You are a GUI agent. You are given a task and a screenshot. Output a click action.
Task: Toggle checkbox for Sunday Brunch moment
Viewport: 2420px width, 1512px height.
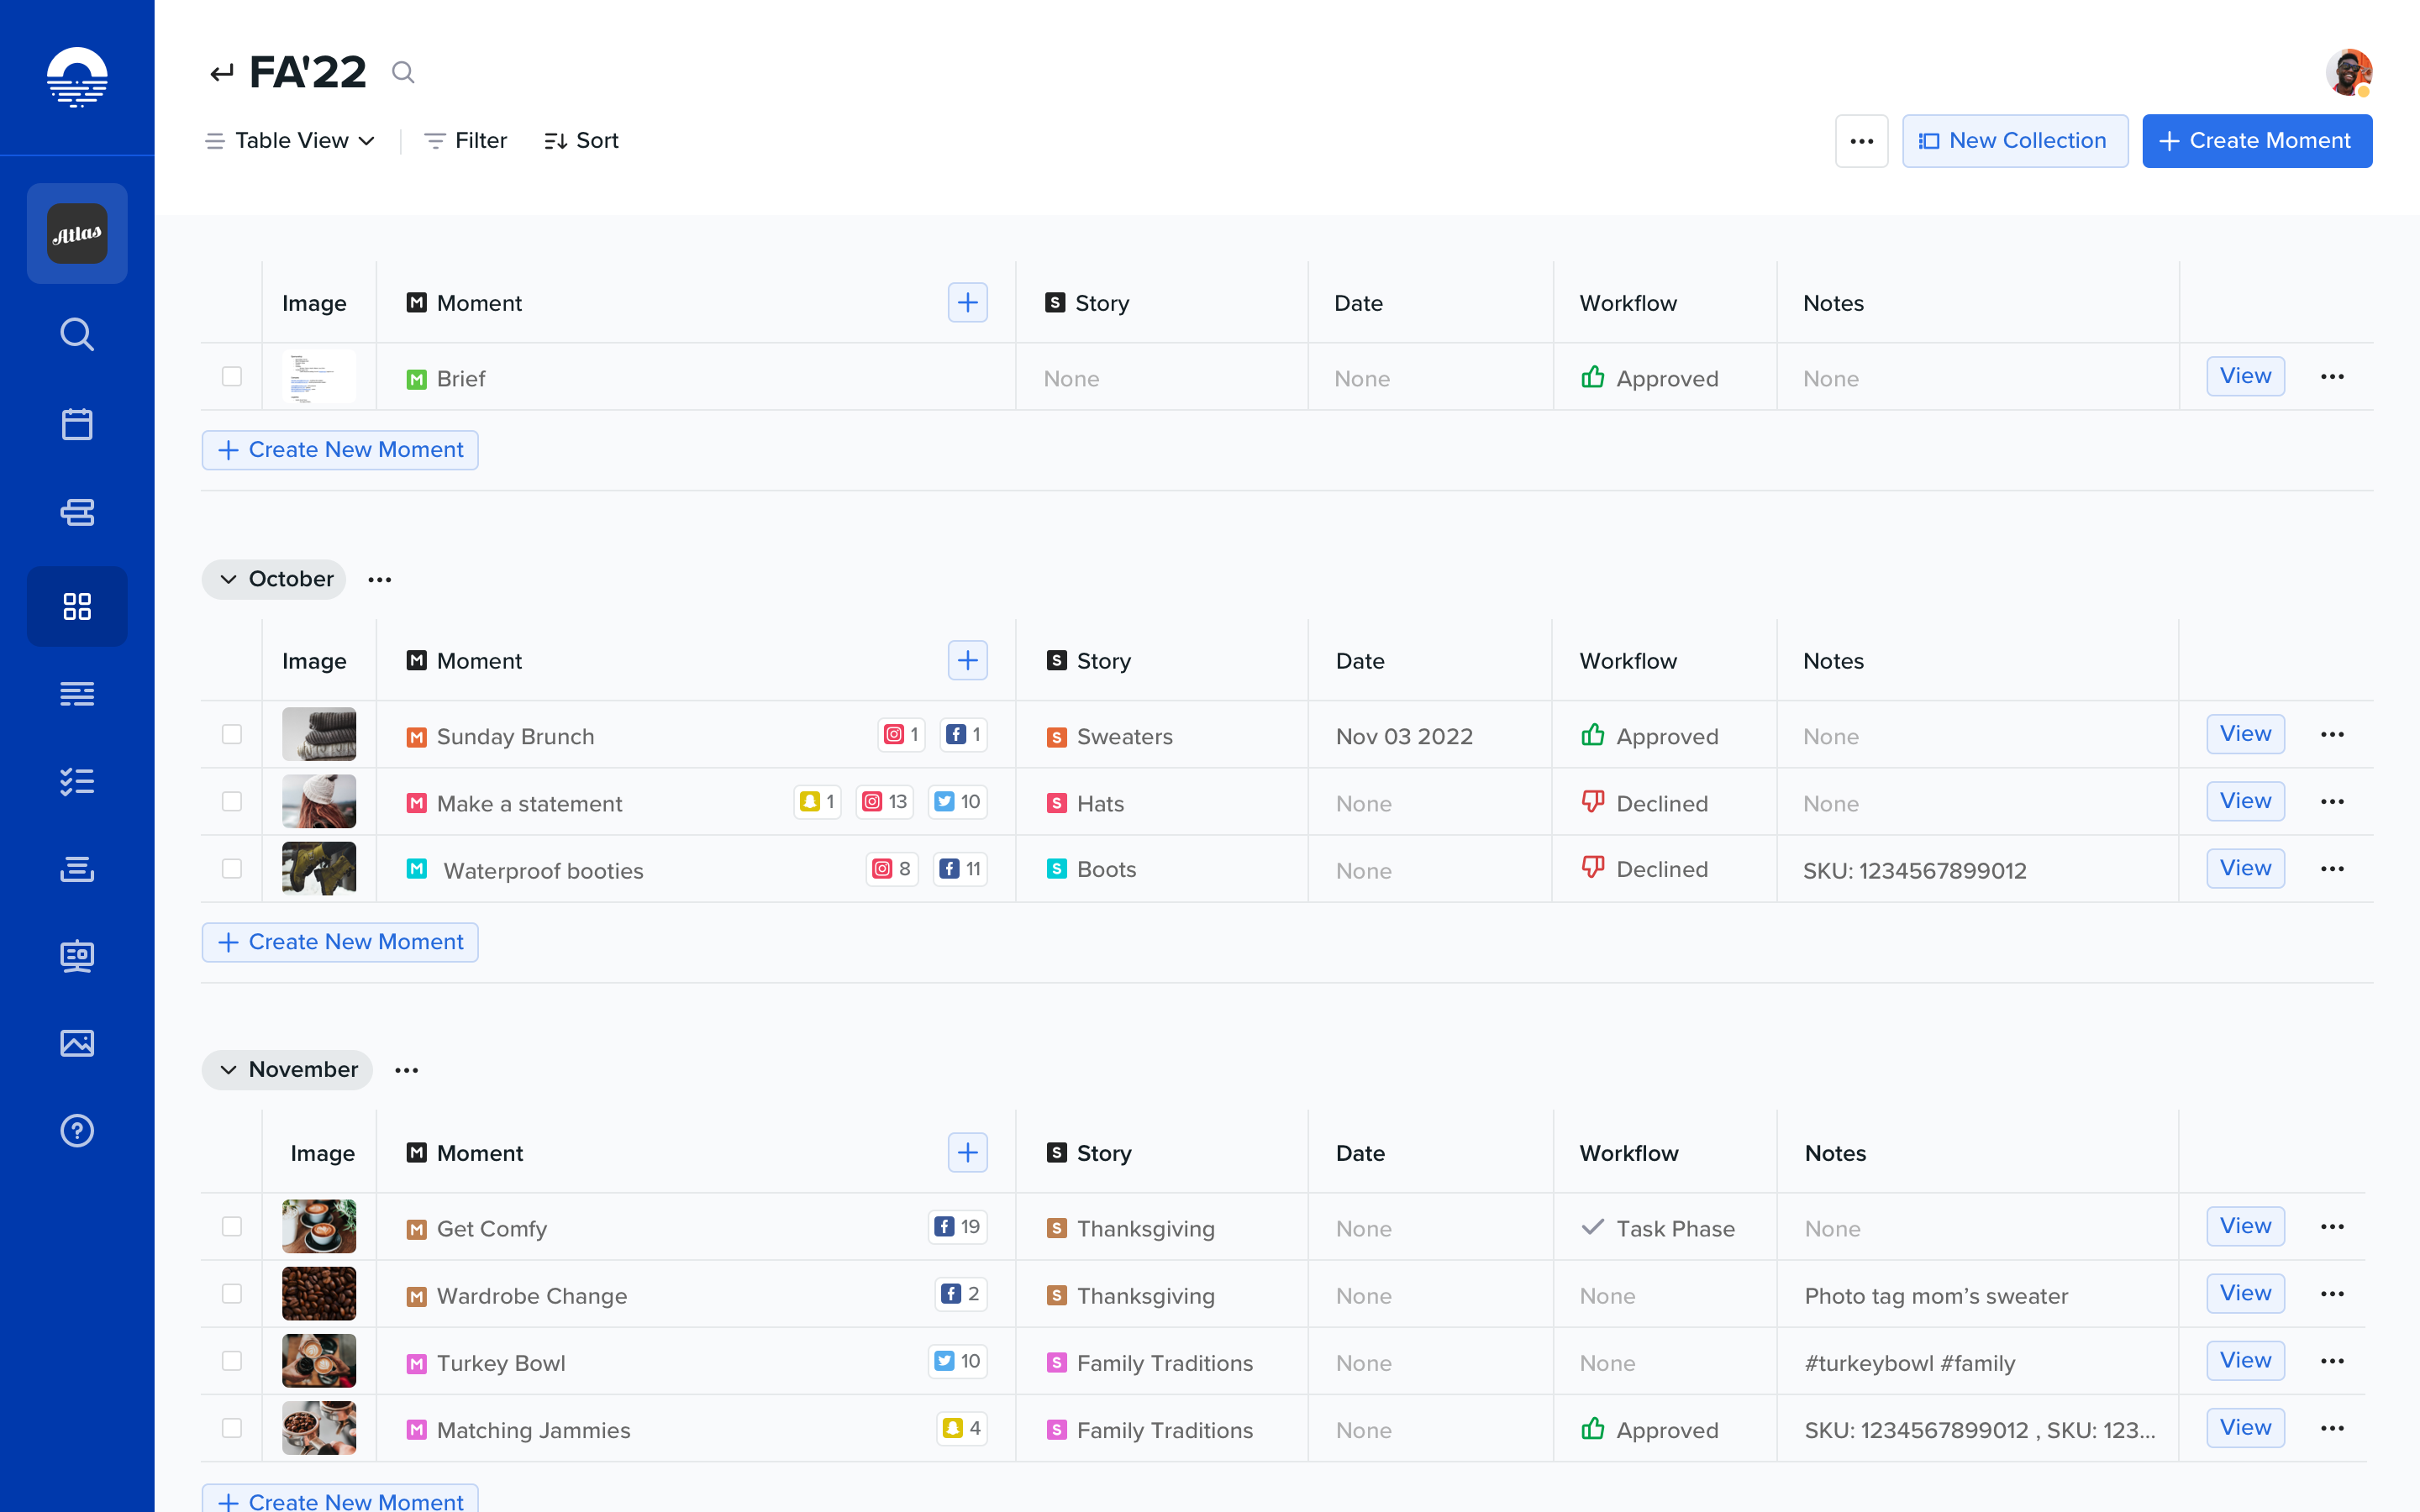[230, 733]
